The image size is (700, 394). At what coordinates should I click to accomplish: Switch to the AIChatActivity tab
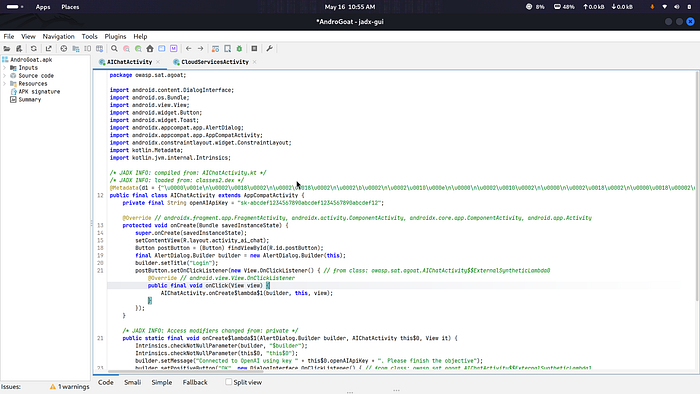click(129, 62)
